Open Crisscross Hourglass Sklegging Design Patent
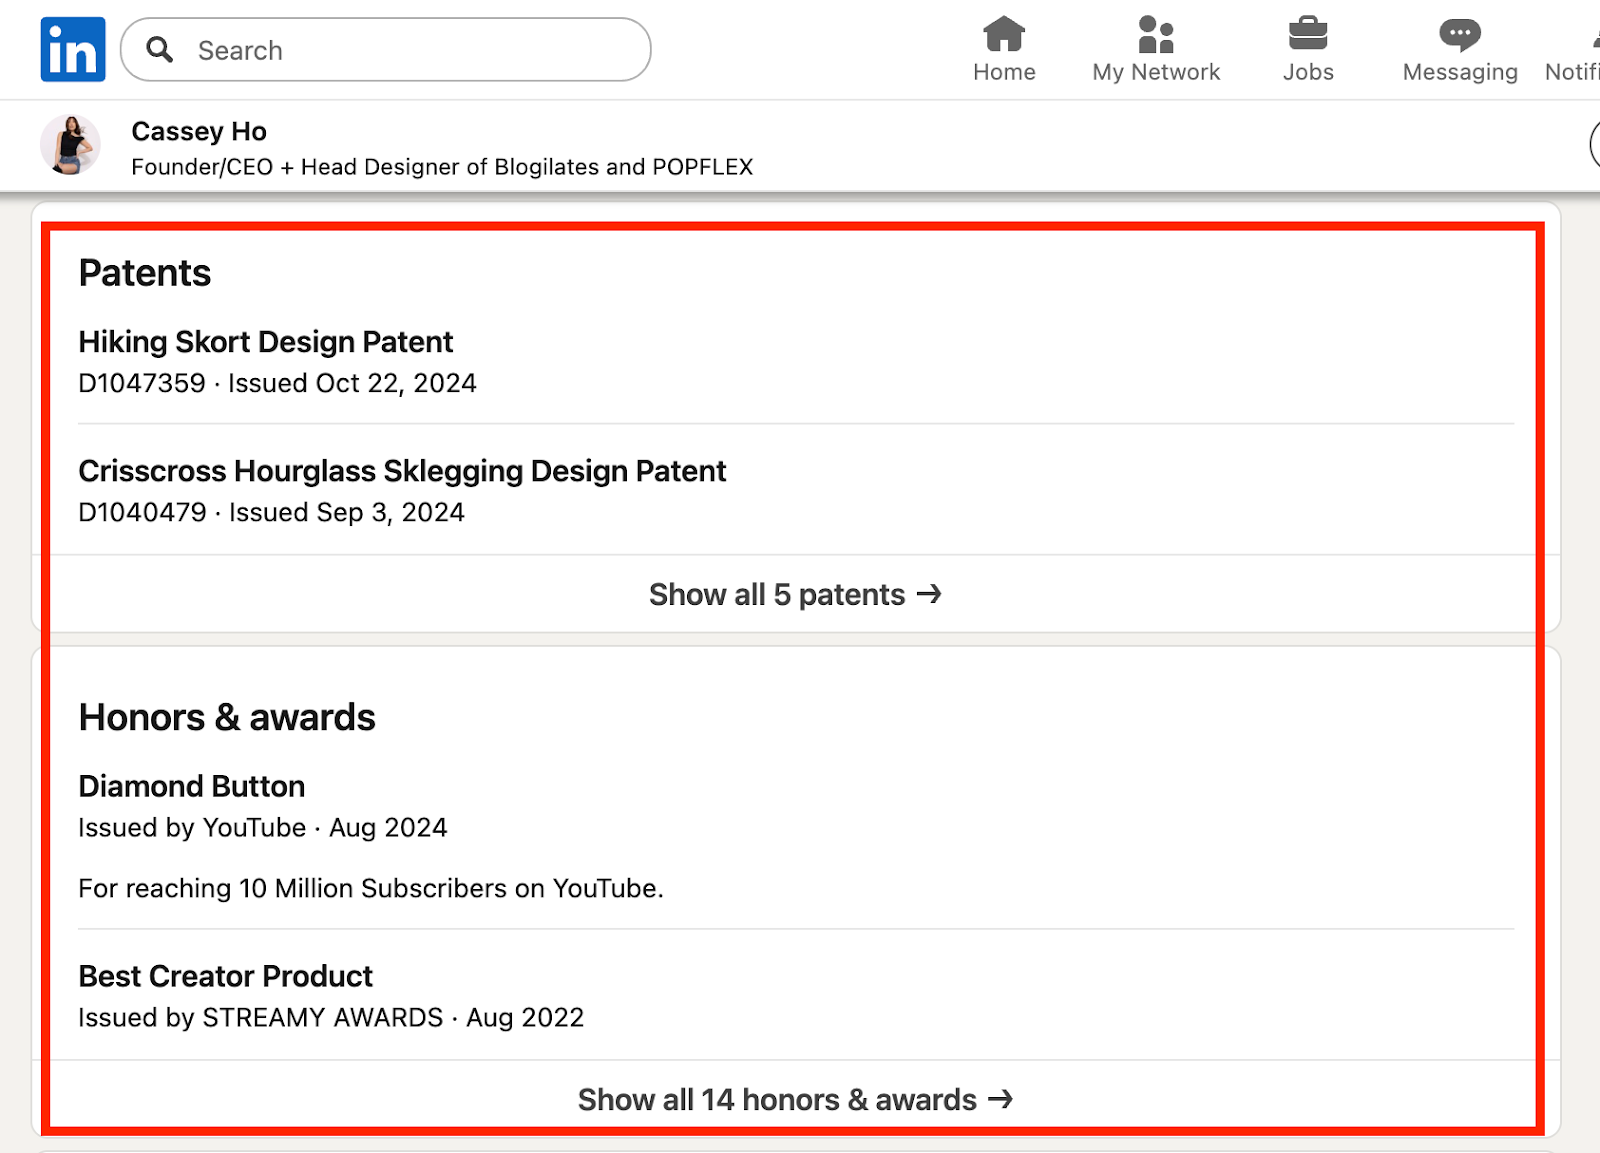This screenshot has width=1600, height=1153. tap(402, 471)
